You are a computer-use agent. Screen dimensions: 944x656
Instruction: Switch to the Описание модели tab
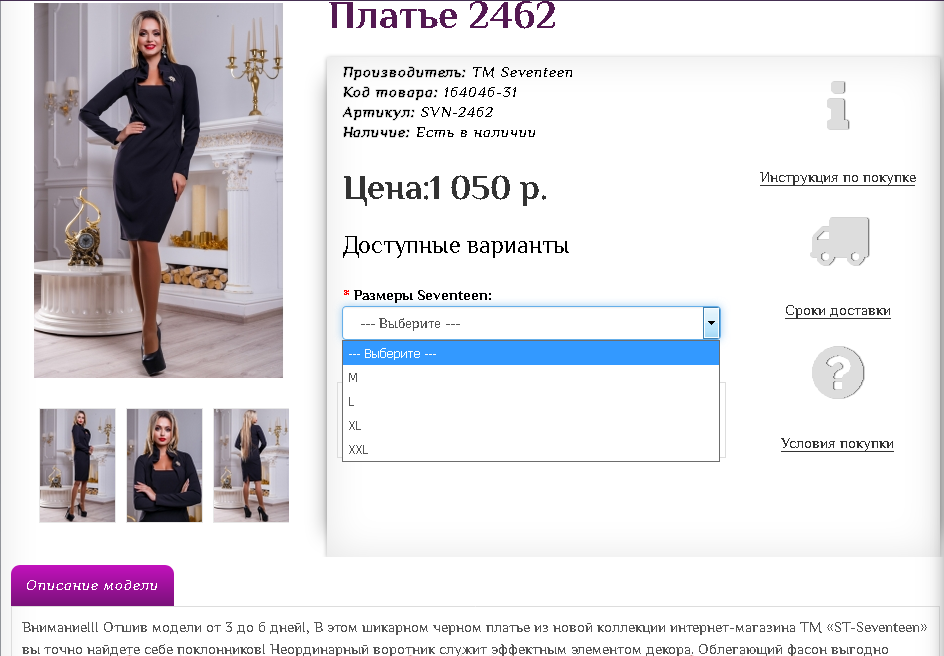[92, 585]
